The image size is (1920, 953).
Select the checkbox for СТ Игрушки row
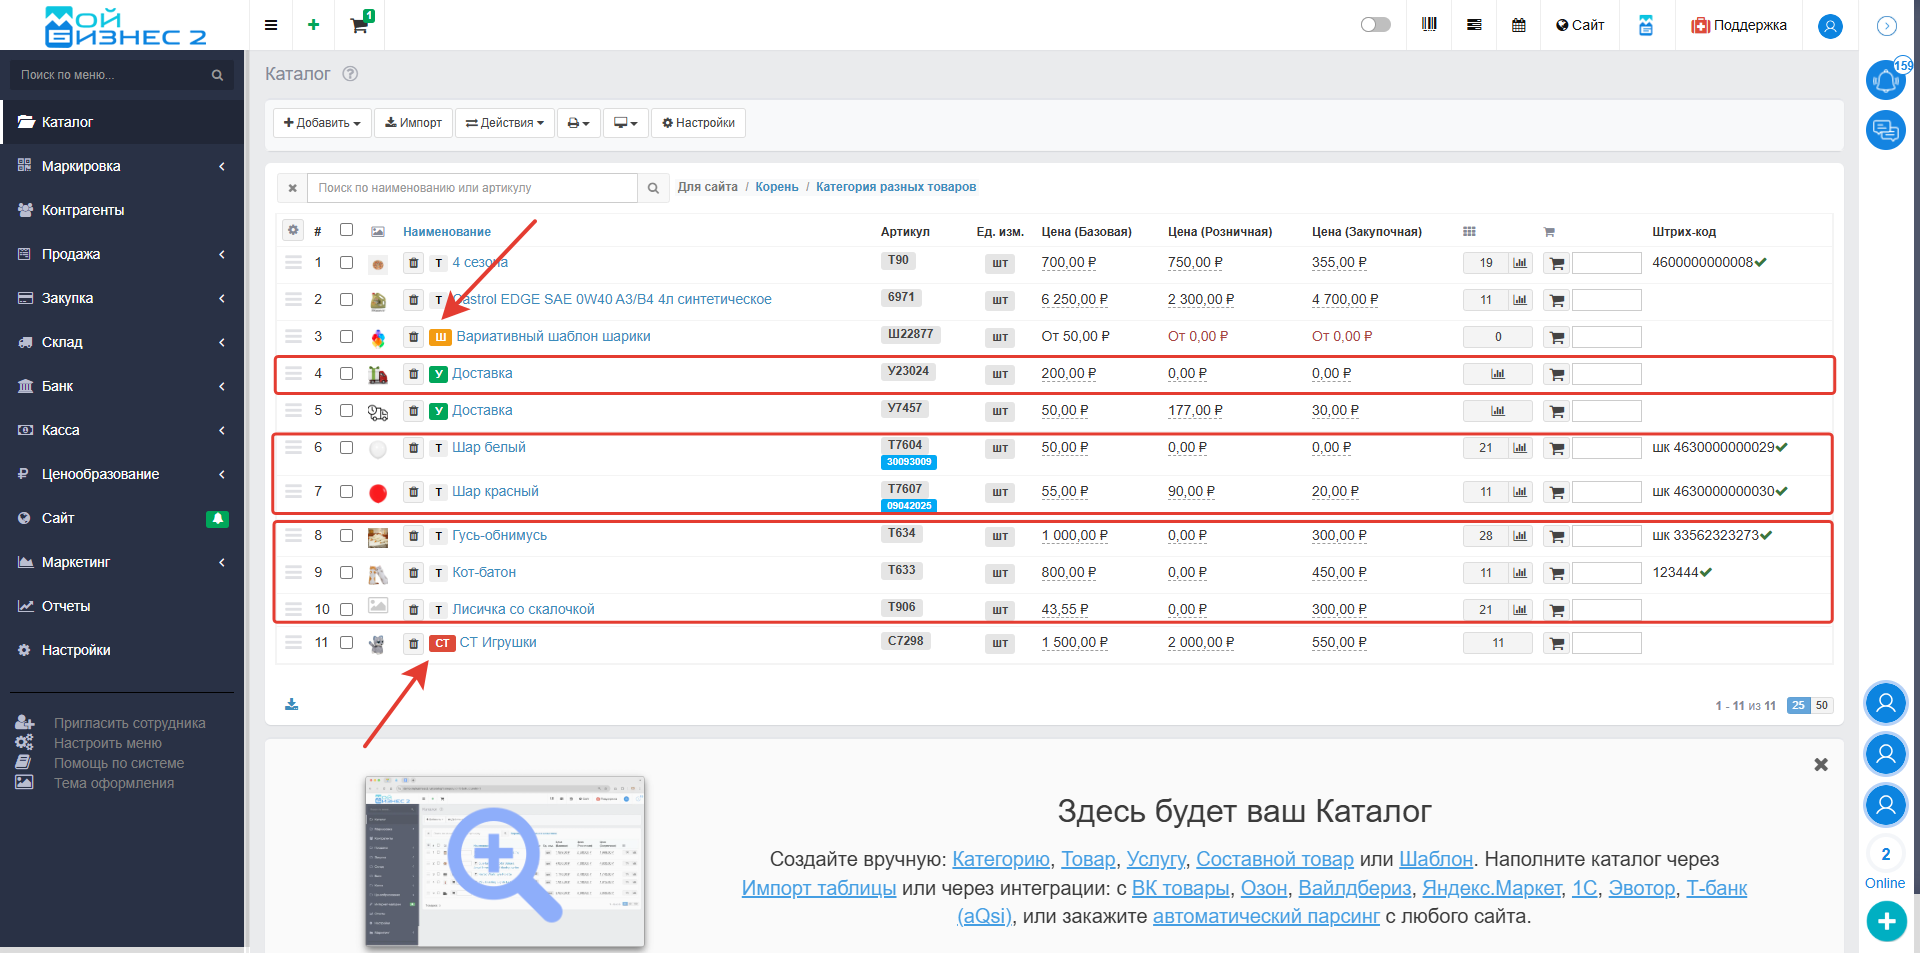tap(346, 643)
